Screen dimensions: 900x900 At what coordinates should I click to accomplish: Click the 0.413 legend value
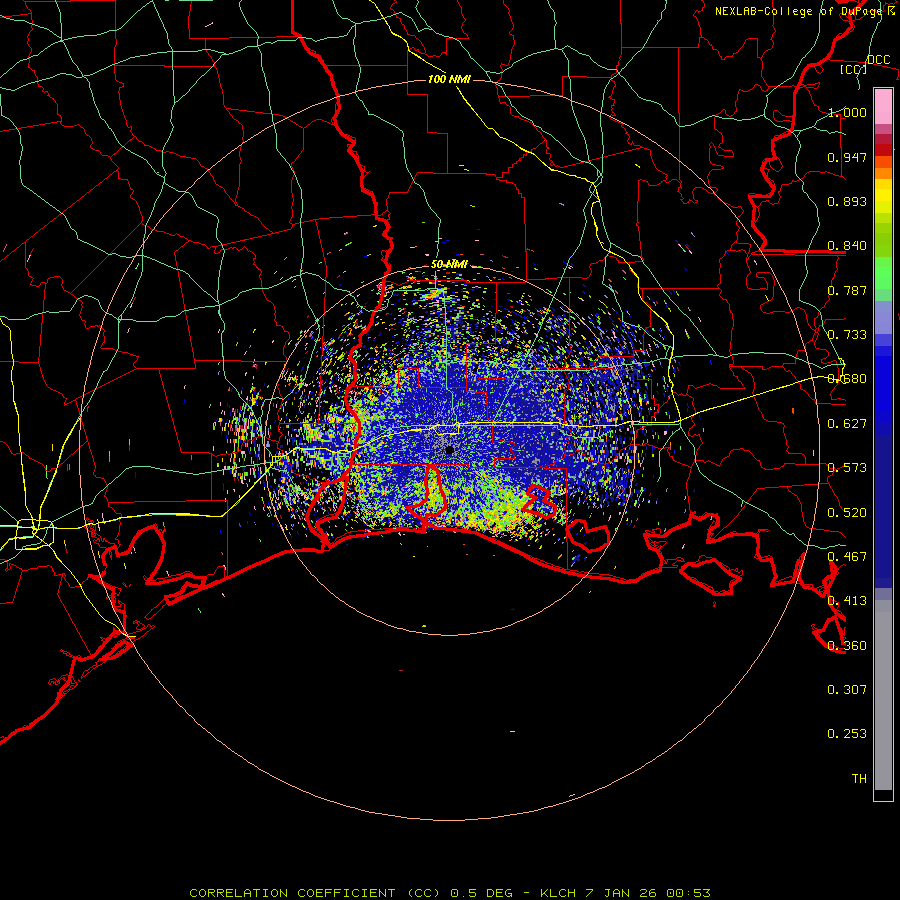click(847, 601)
